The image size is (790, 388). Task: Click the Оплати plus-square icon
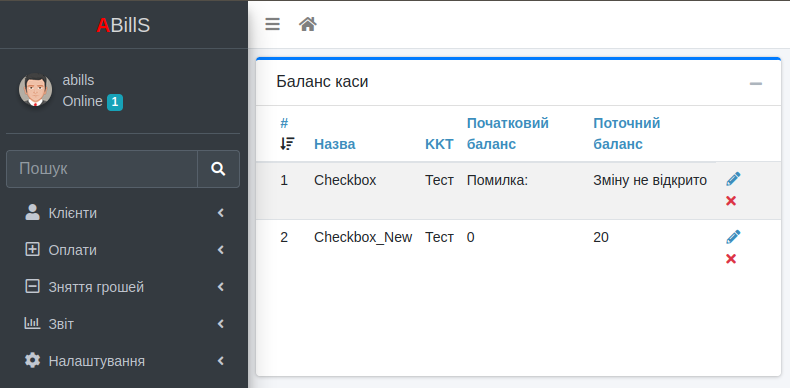[32, 249]
